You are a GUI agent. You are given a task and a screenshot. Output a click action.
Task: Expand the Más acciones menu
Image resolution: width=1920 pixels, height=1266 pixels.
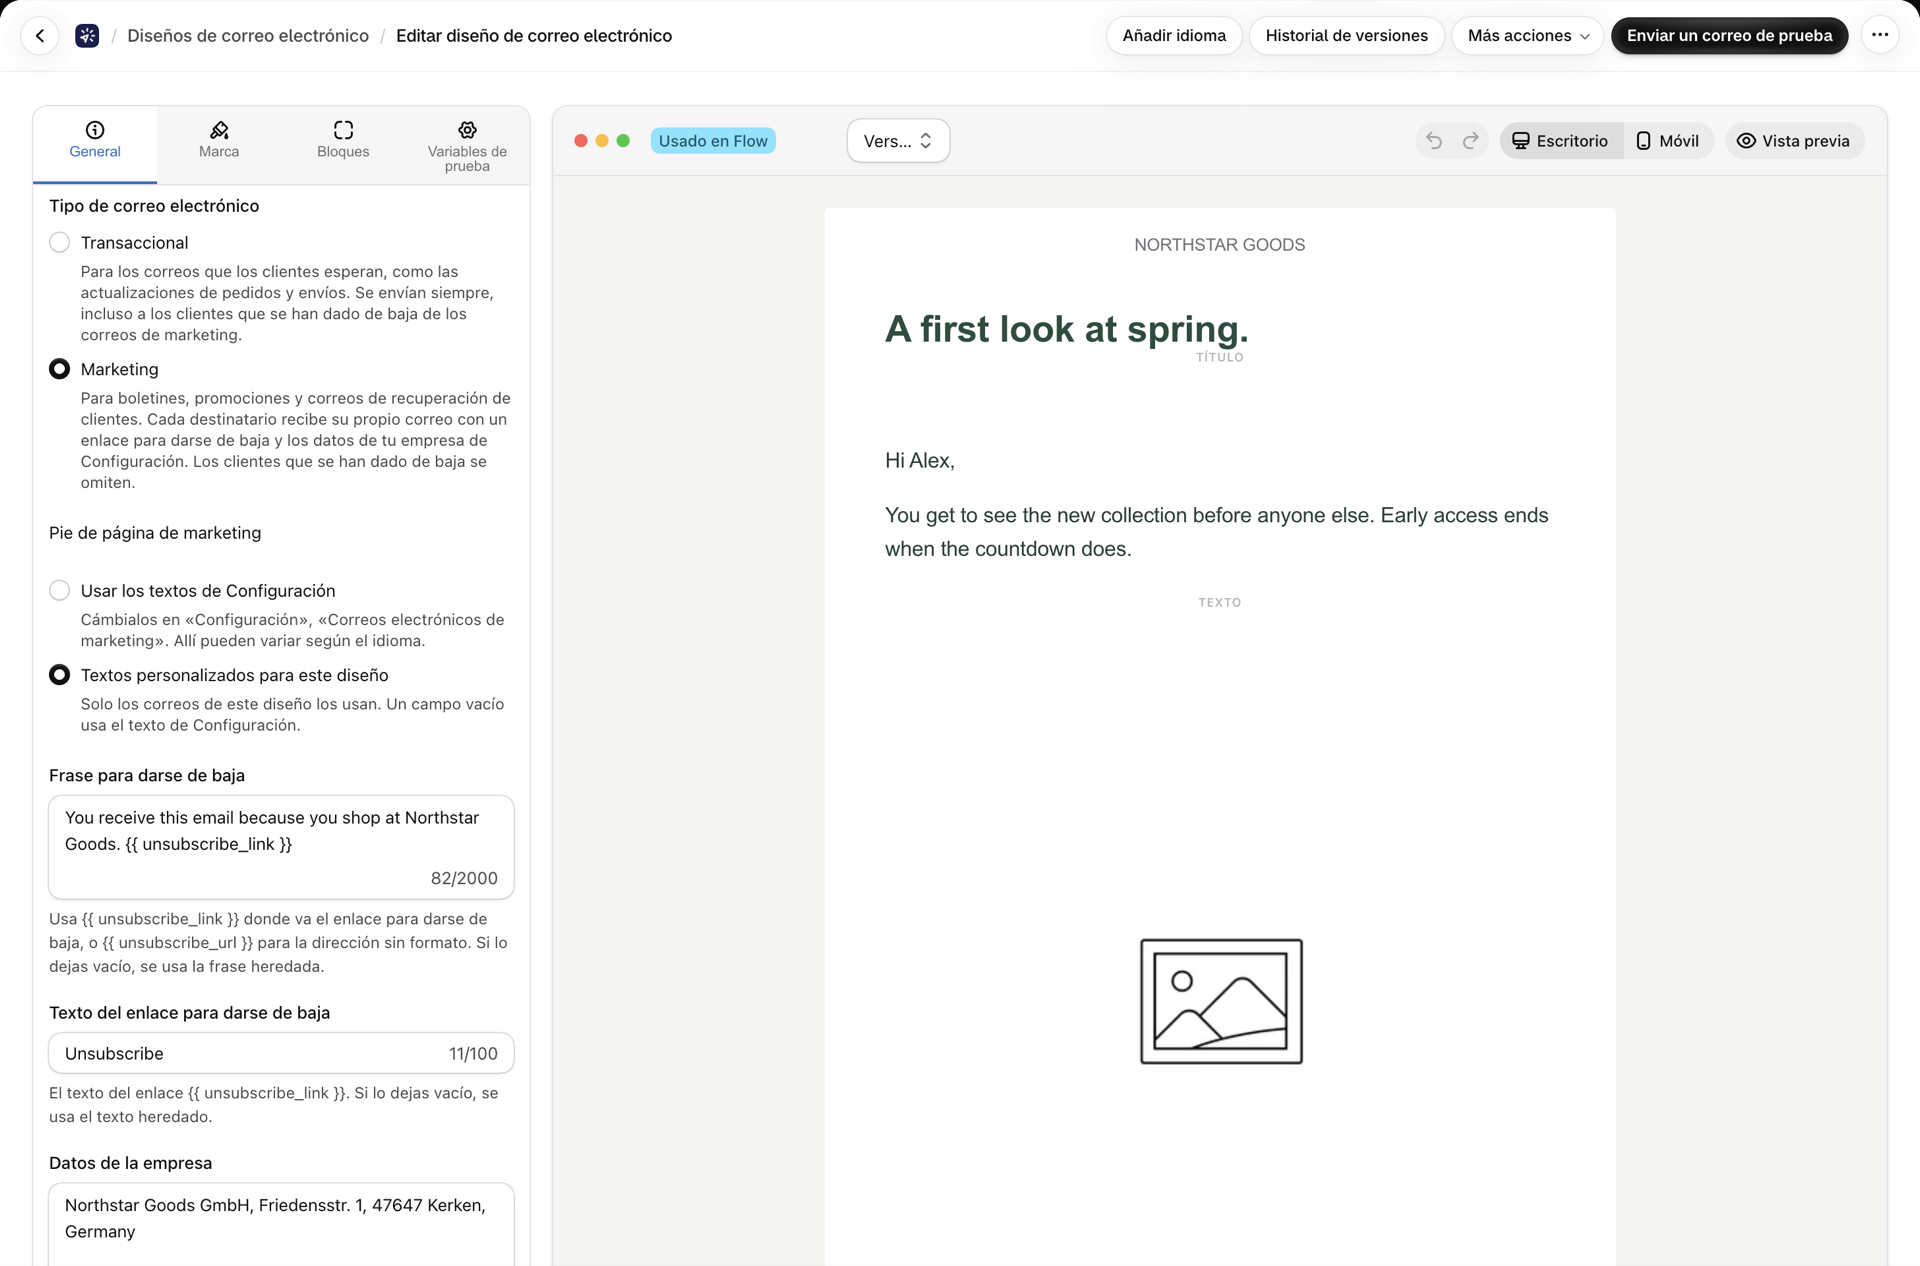click(1527, 36)
